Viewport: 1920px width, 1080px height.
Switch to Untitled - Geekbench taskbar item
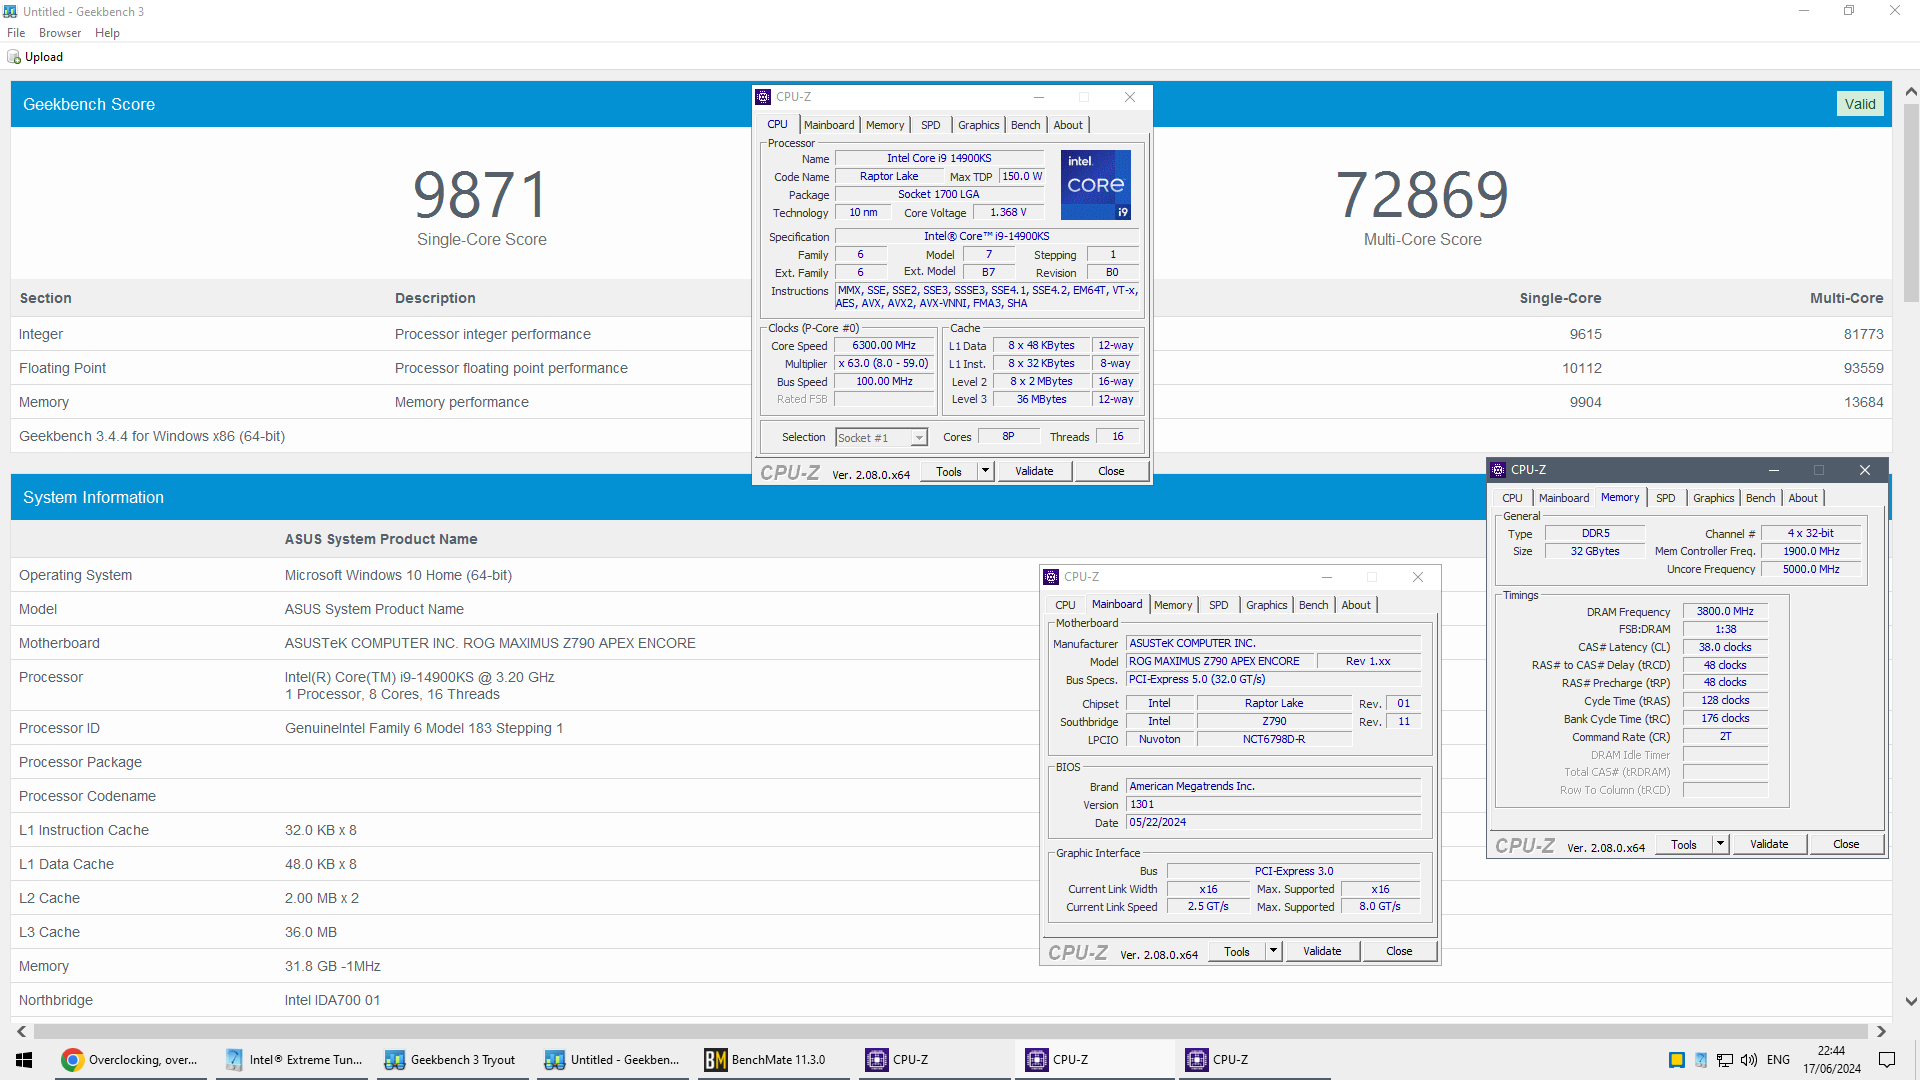pos(612,1060)
